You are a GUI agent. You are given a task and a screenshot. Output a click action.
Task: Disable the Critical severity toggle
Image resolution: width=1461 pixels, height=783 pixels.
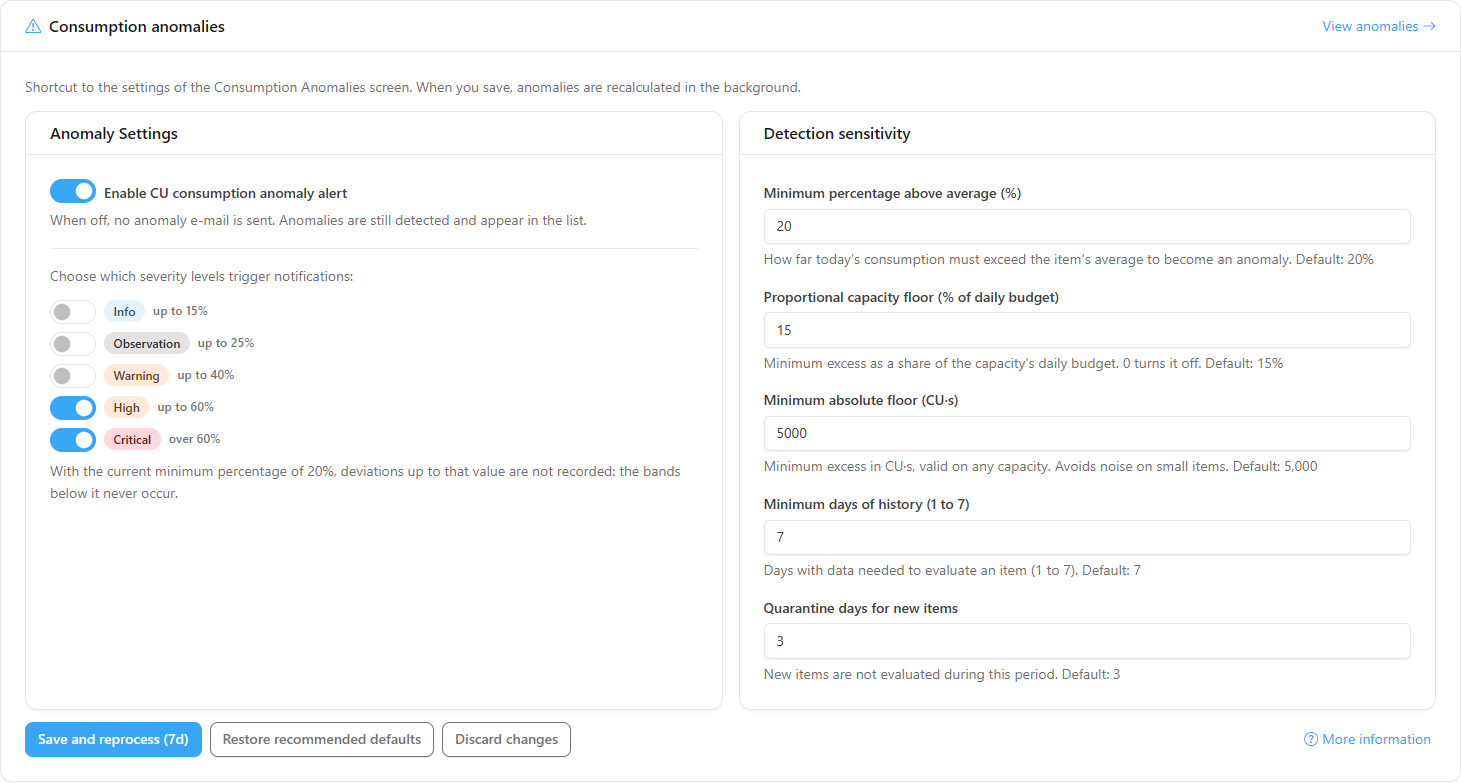(x=73, y=440)
